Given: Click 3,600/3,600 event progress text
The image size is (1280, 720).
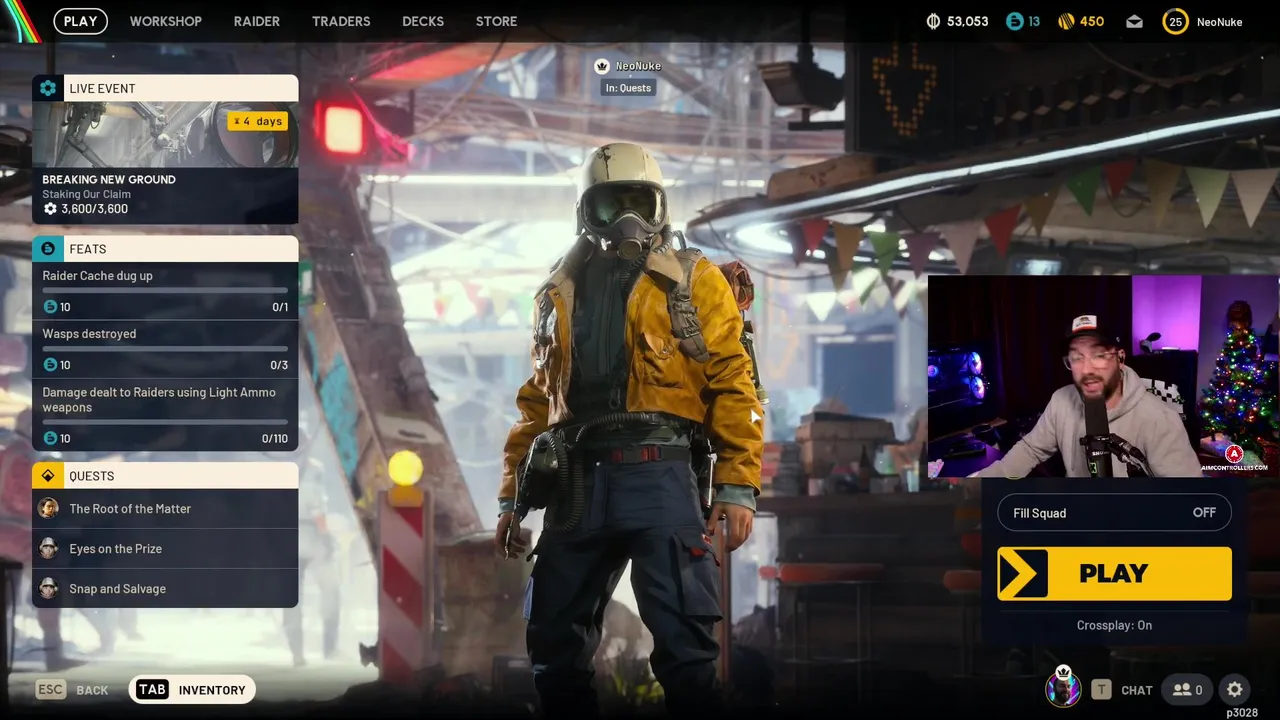Looking at the screenshot, I should click(x=94, y=209).
